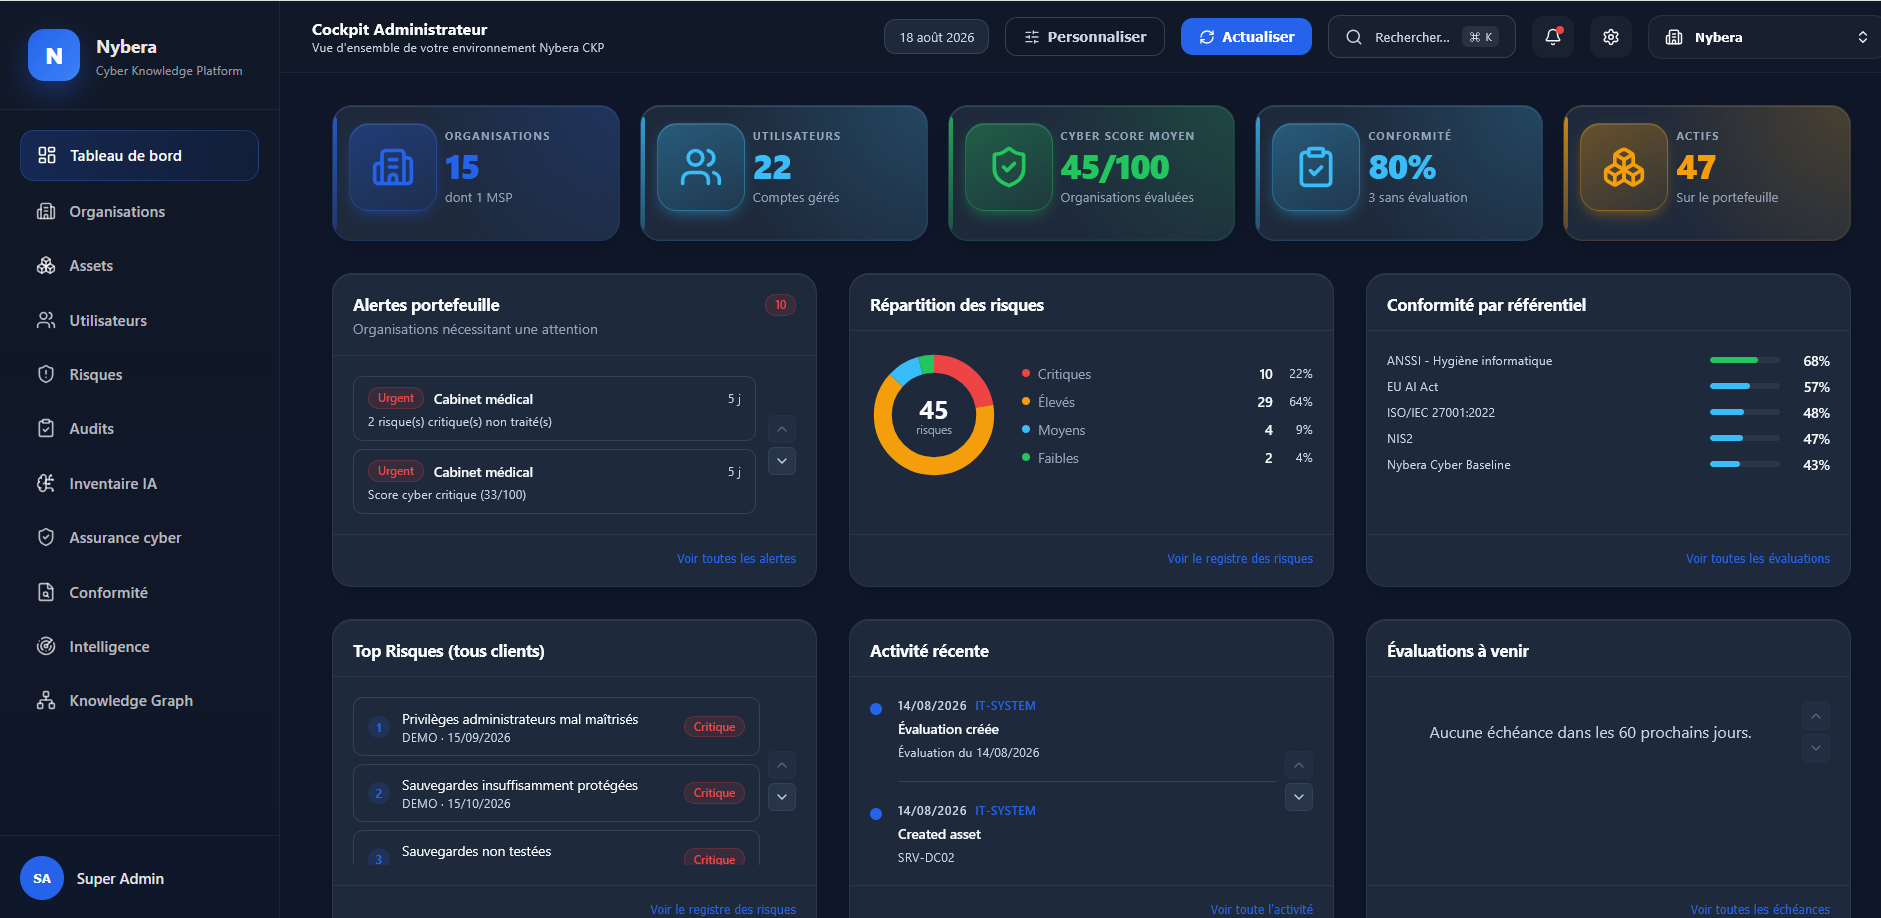Click down chevron in Évaluations à venir
Viewport: 1881px width, 918px height.
[x=1816, y=748]
